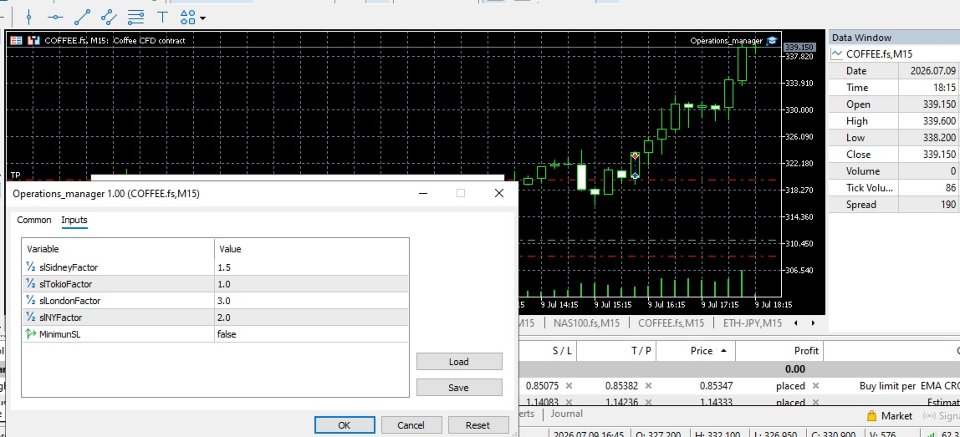The image size is (960, 437).
Task: Minimize the Operations_manager dialog
Action: coord(422,193)
